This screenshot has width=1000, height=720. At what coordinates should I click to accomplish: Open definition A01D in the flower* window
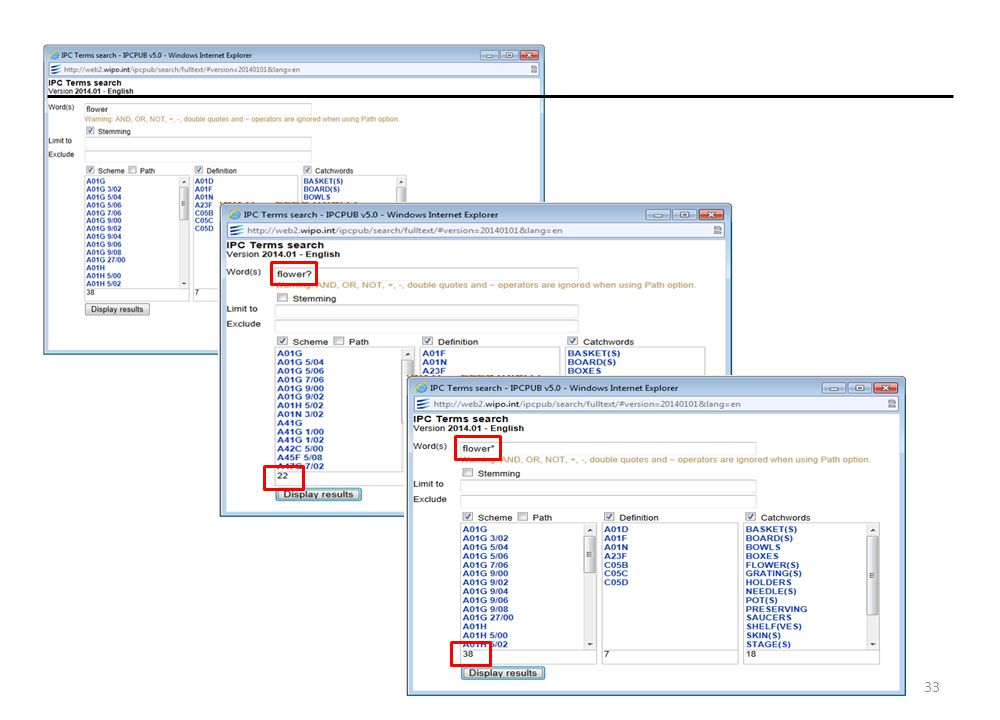(x=616, y=529)
